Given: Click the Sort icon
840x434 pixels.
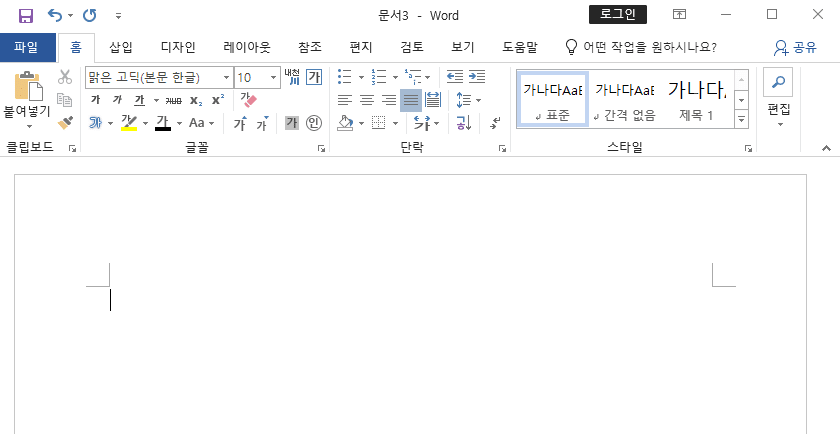Looking at the screenshot, I should [463, 123].
